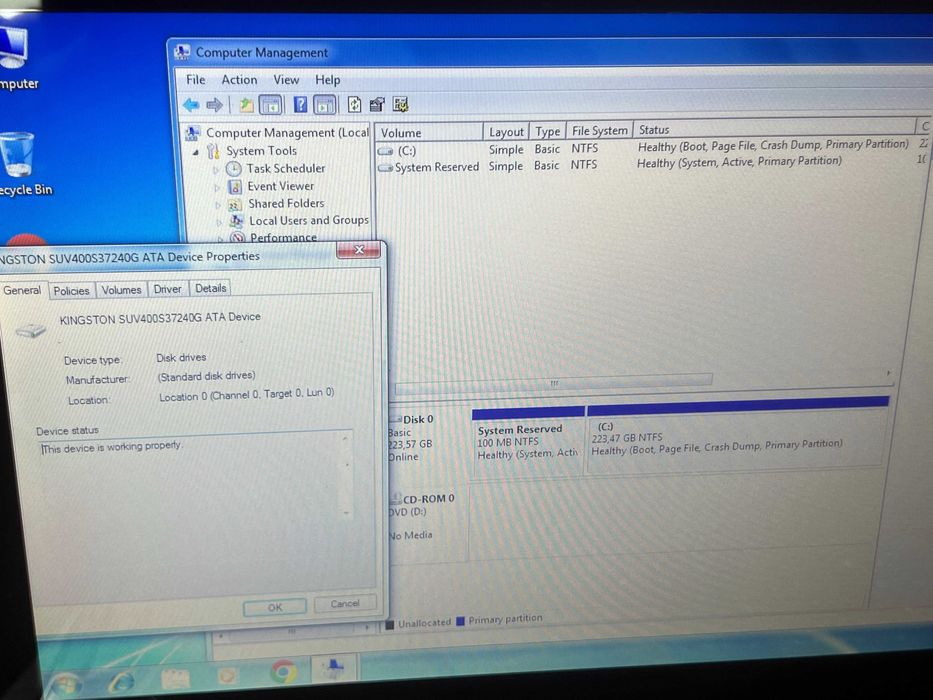Click Cancel in Device Properties dialog
933x700 pixels.
(345, 604)
